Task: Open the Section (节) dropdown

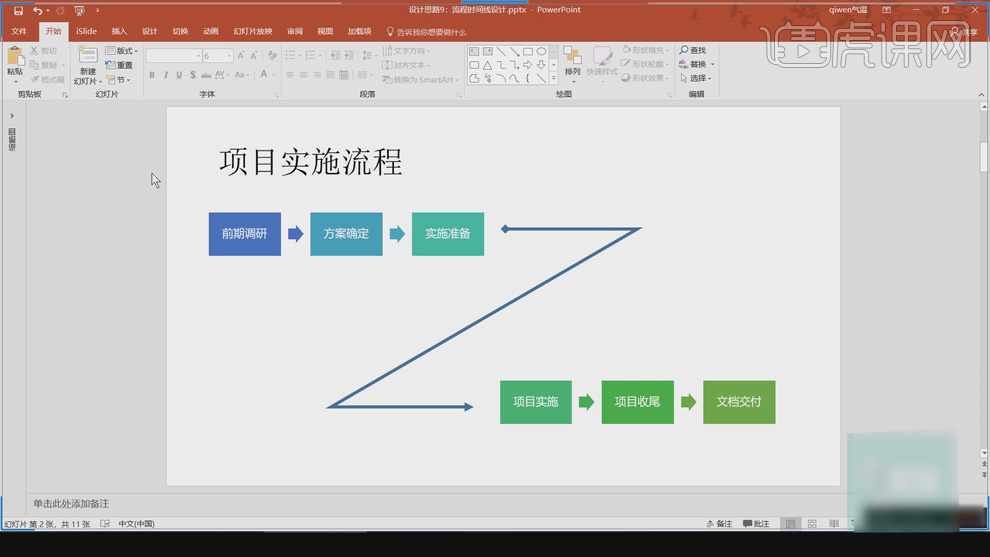Action: [119, 80]
